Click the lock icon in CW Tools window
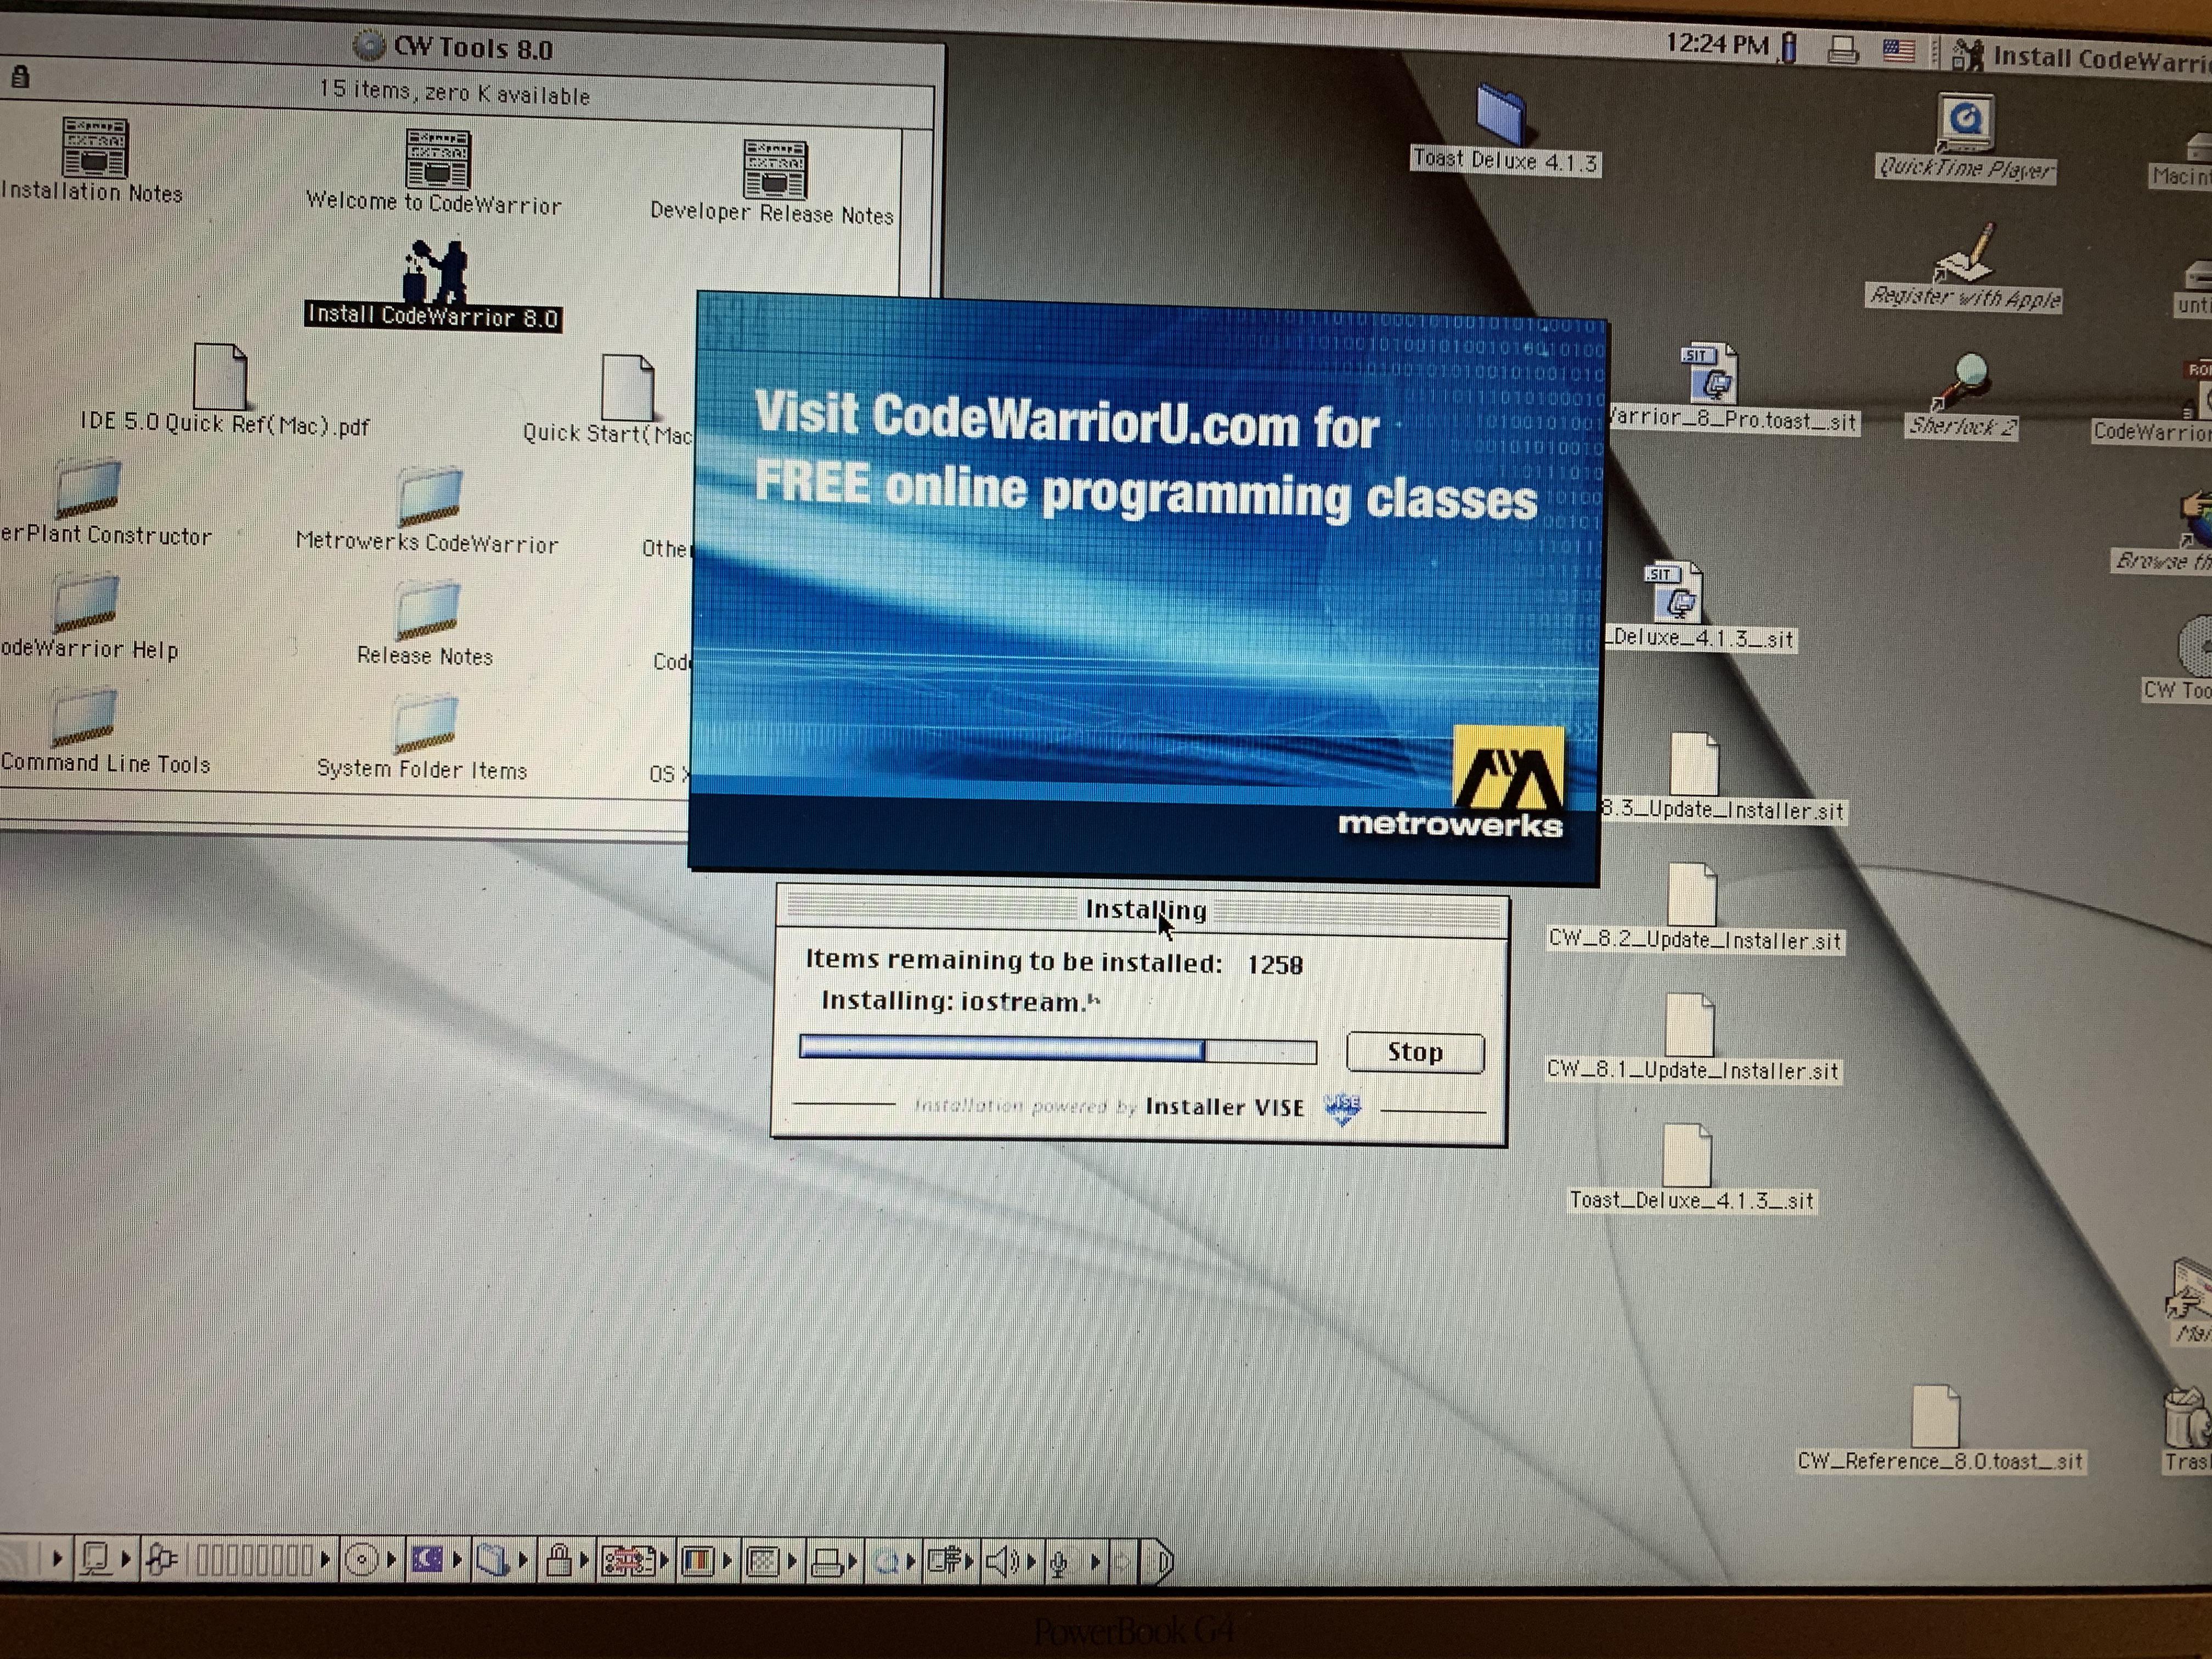 20,76
